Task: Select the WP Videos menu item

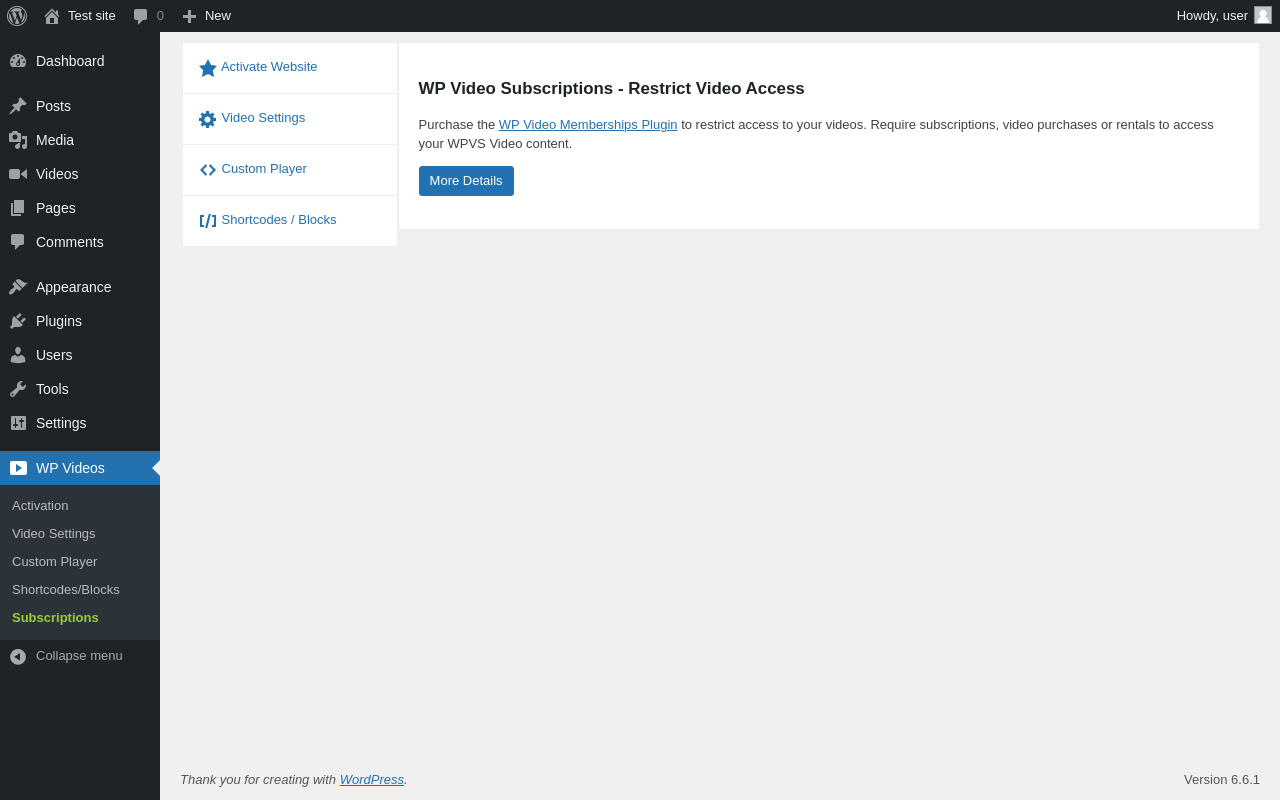Action: [x=80, y=468]
